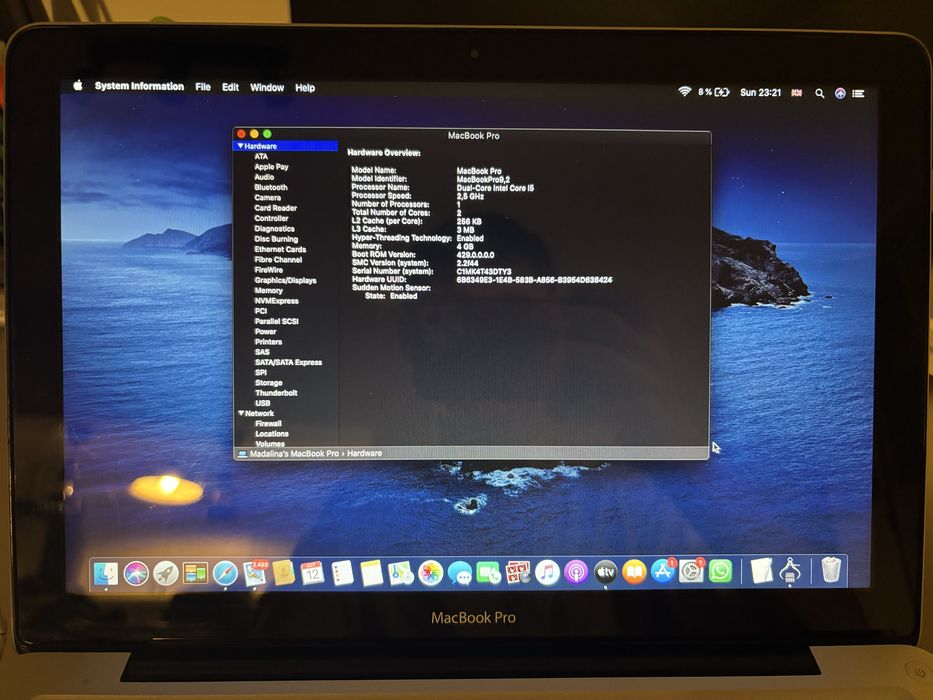The width and height of the screenshot is (933, 700).
Task: Click the Siri menu bar icon
Action: 840,93
